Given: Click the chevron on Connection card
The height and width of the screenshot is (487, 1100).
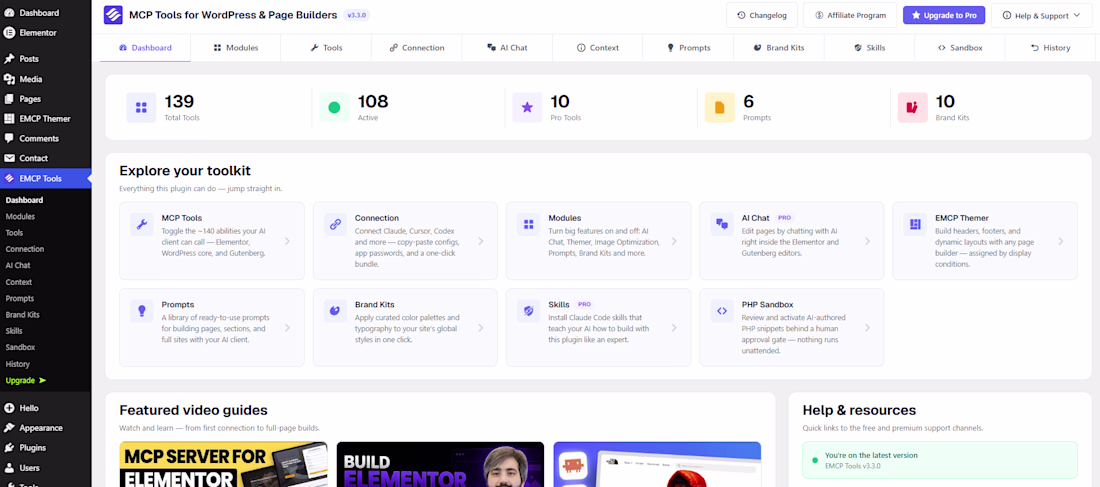Looking at the screenshot, I should [481, 241].
